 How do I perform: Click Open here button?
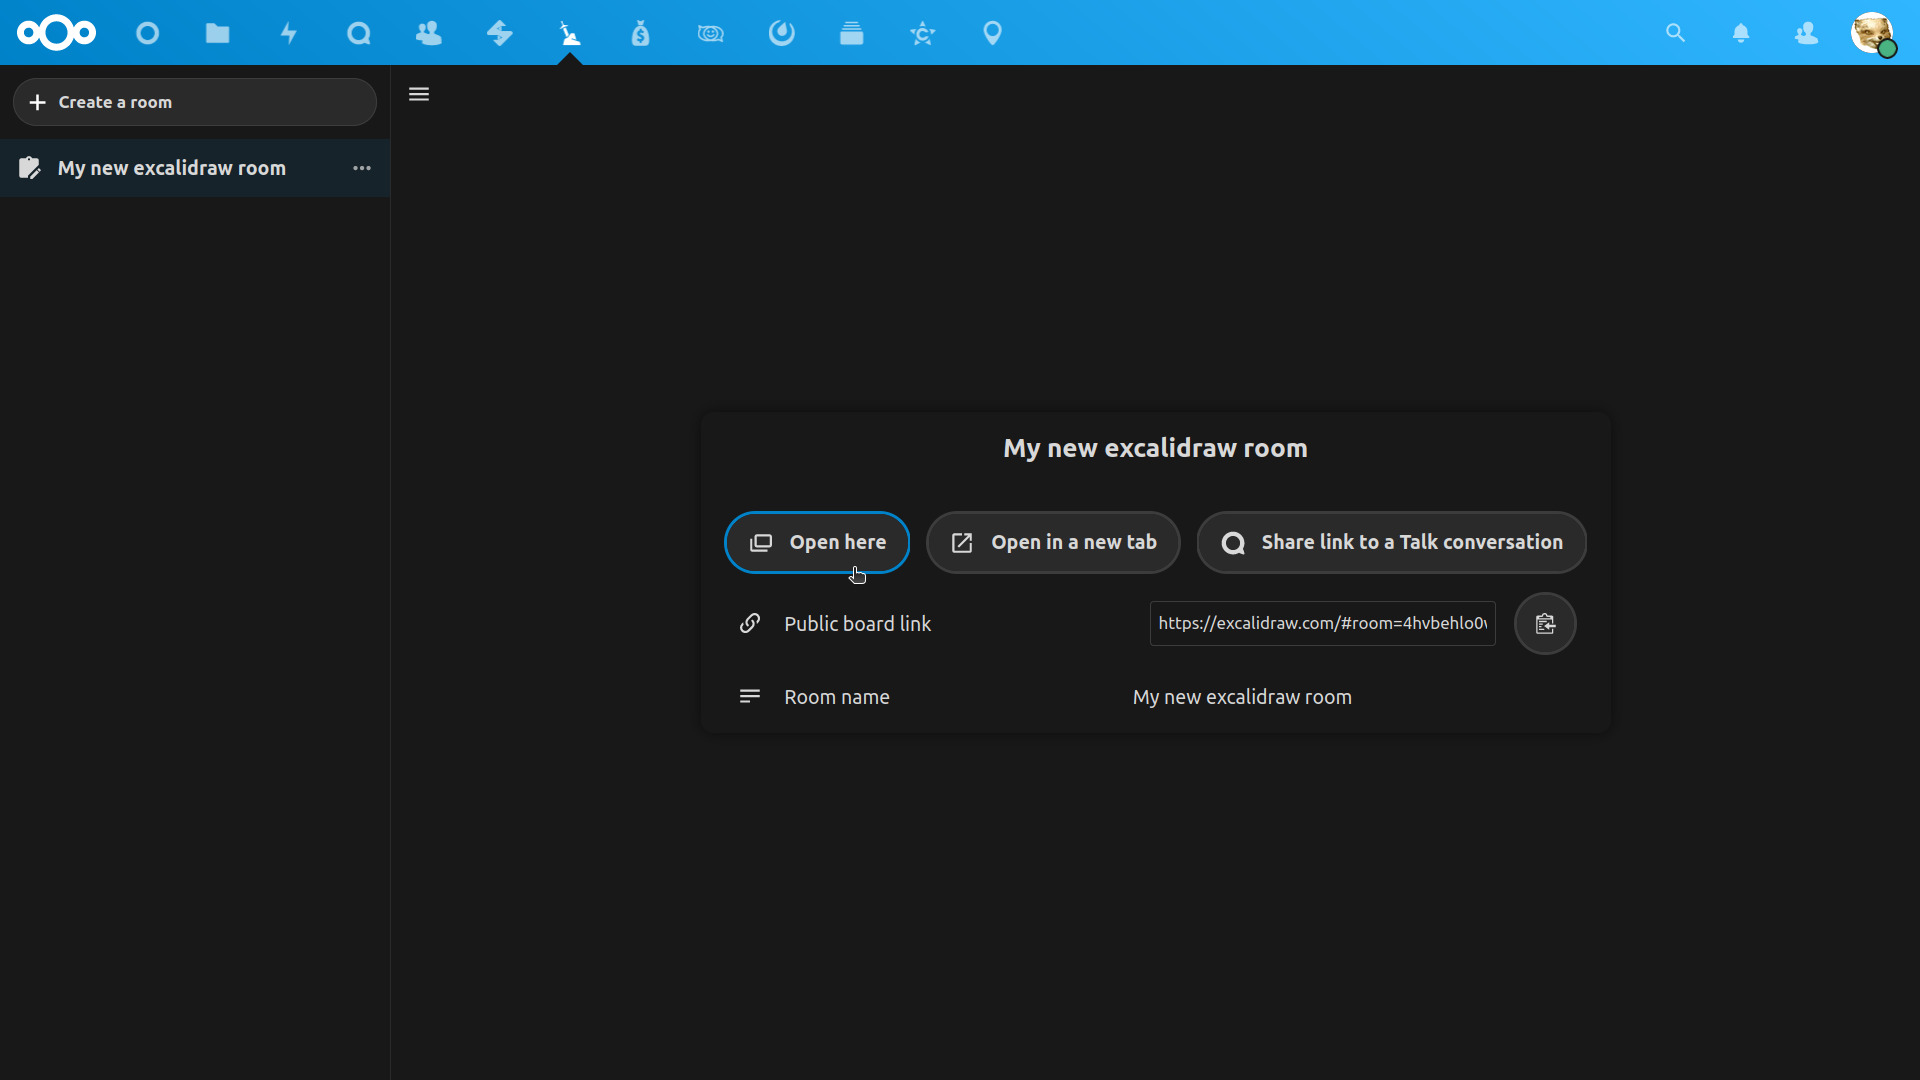point(817,542)
